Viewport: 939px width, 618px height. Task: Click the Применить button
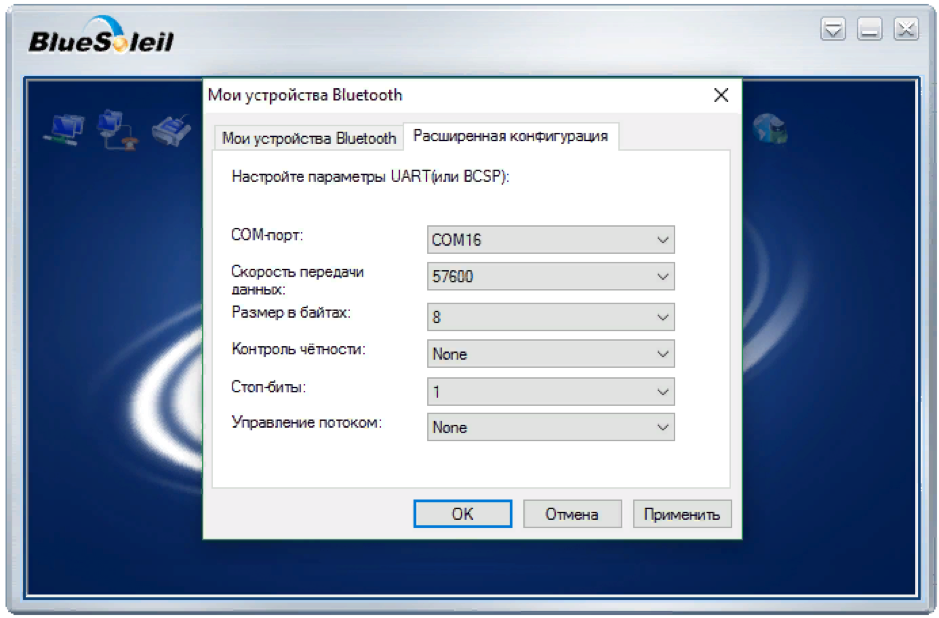pyautogui.click(x=682, y=514)
